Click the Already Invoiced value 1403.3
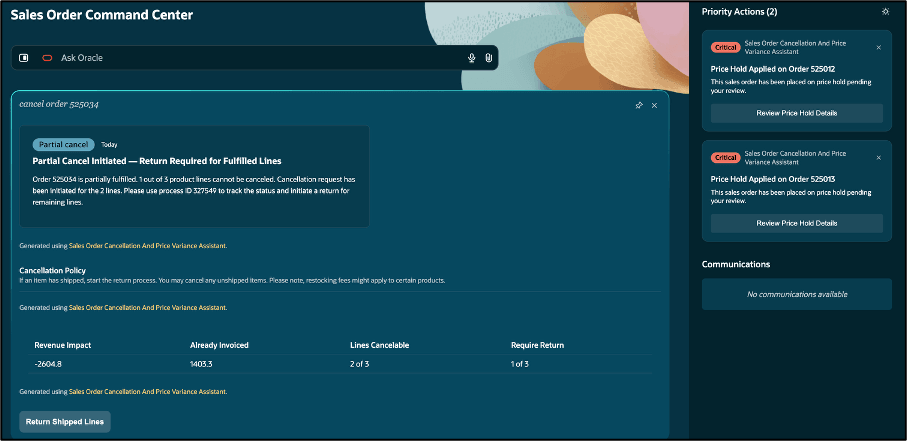Screen dimensions: 908x442 tap(201, 364)
